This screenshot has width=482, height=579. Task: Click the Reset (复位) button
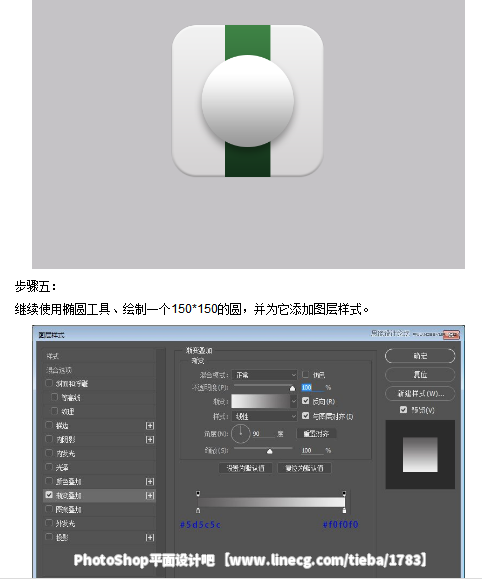click(420, 374)
